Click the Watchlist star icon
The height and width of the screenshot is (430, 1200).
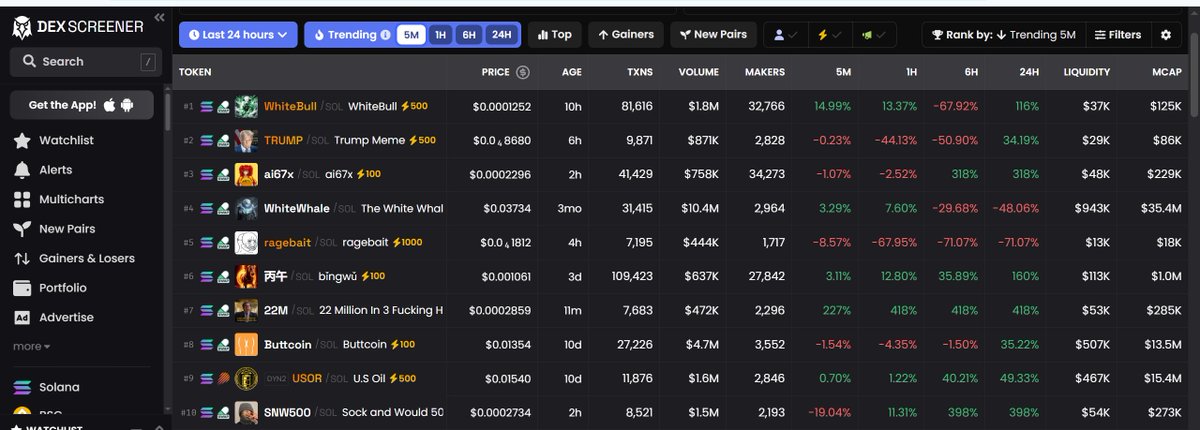[x=22, y=141]
